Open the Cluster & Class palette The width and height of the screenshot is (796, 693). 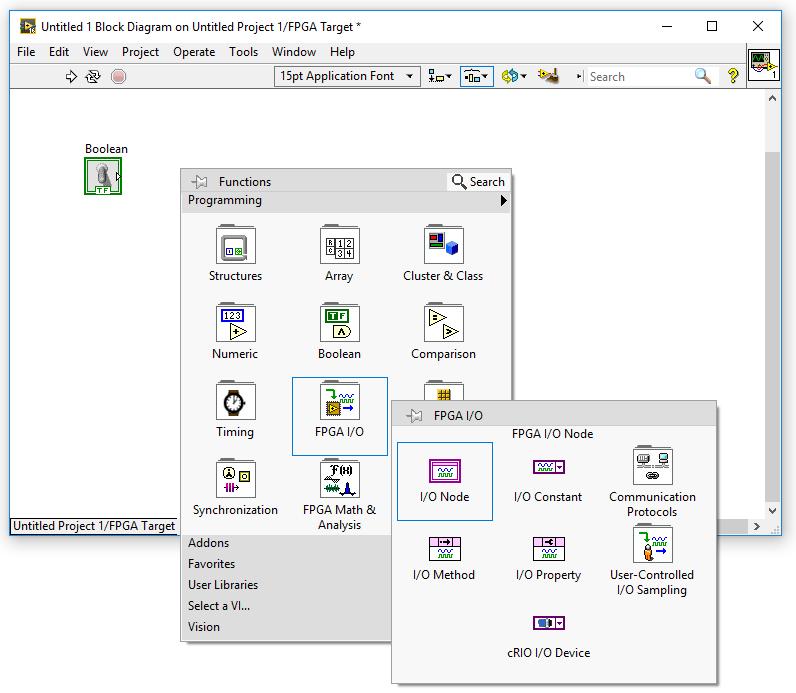[x=444, y=245]
